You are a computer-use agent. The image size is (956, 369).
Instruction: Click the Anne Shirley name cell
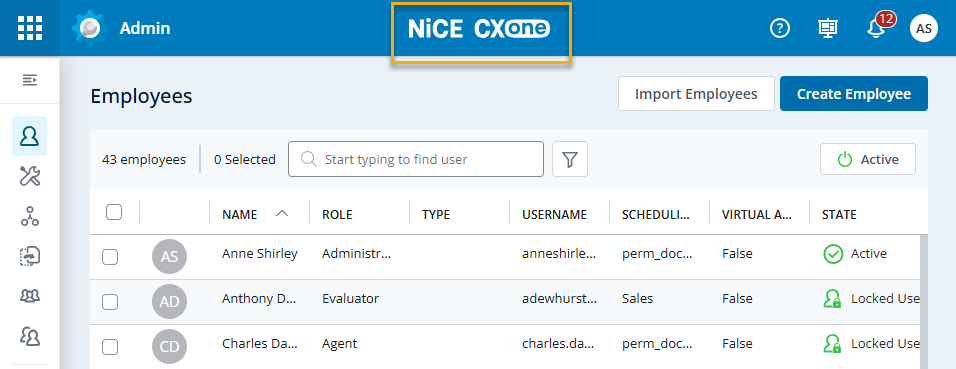click(x=260, y=254)
